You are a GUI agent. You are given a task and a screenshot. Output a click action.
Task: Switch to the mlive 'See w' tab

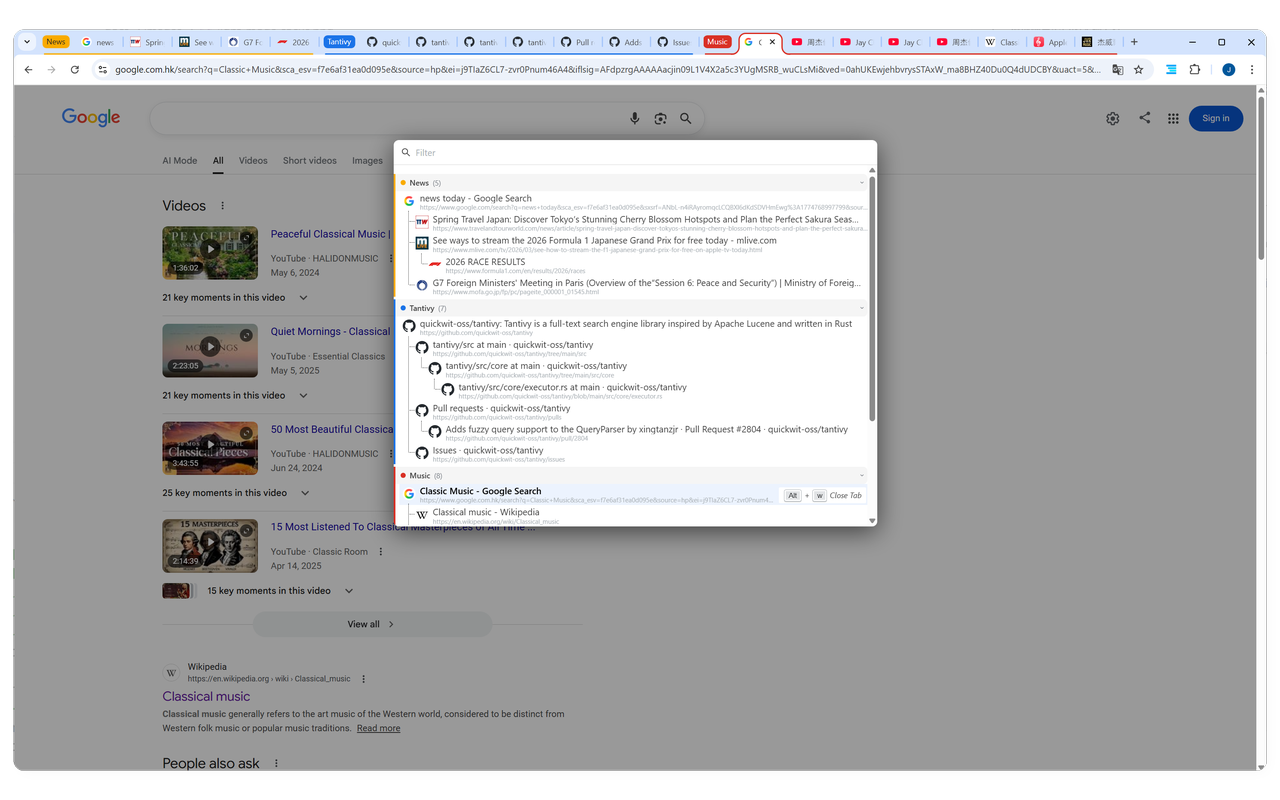pyautogui.click(x=197, y=42)
